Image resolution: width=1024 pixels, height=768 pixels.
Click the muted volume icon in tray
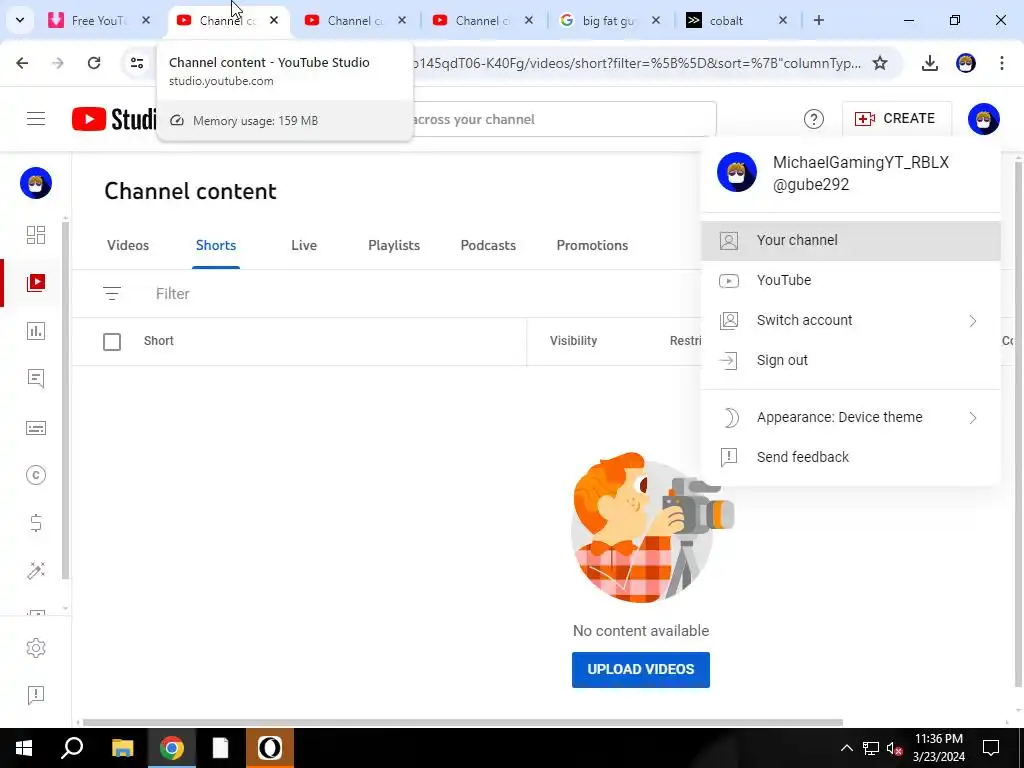pyautogui.click(x=895, y=748)
